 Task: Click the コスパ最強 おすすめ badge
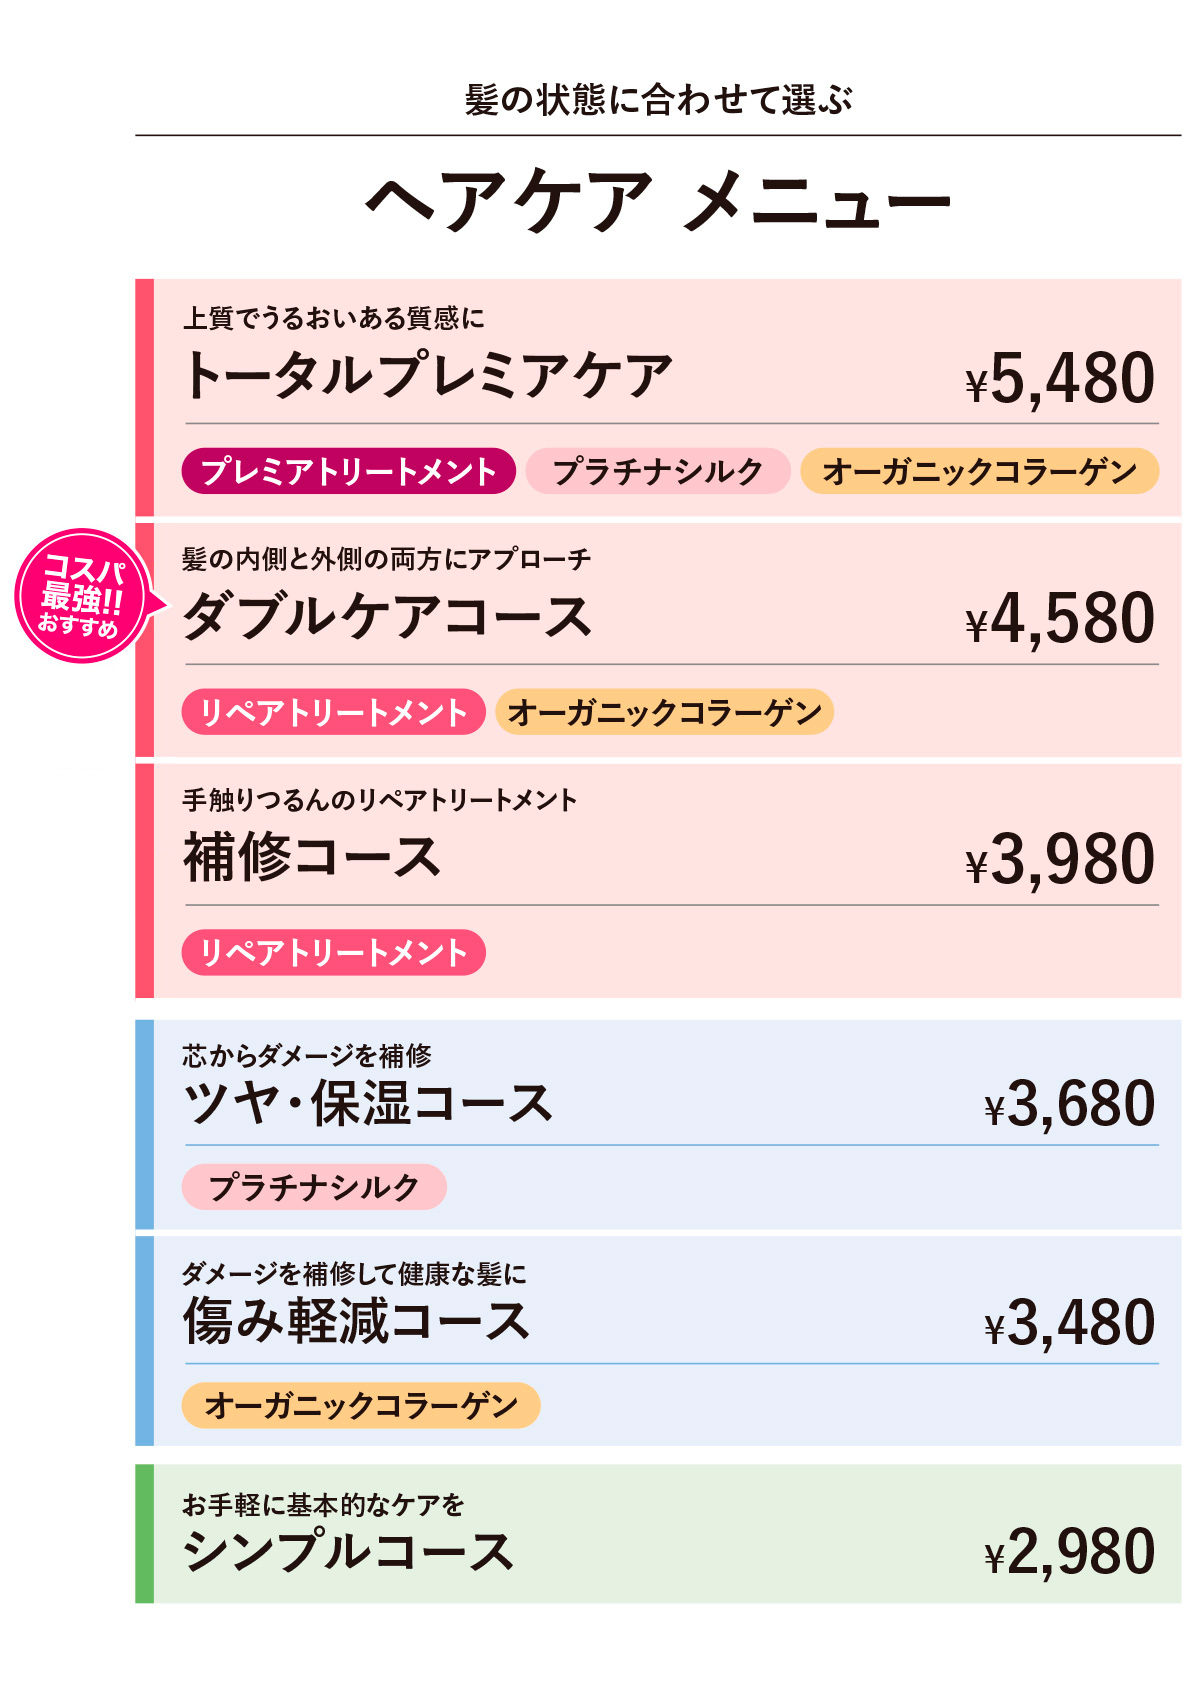(82, 597)
